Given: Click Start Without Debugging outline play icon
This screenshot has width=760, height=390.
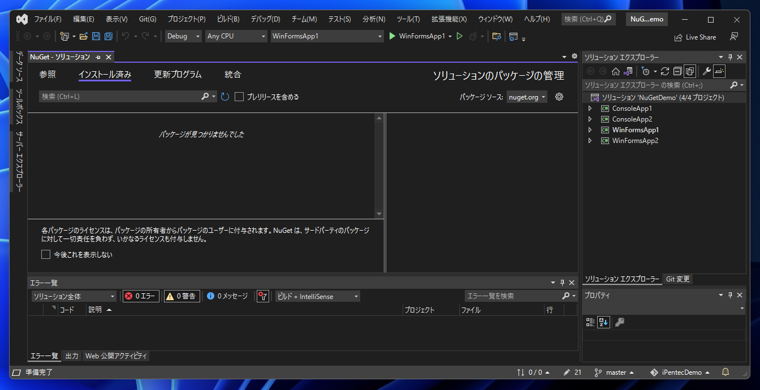Looking at the screenshot, I should (459, 36).
